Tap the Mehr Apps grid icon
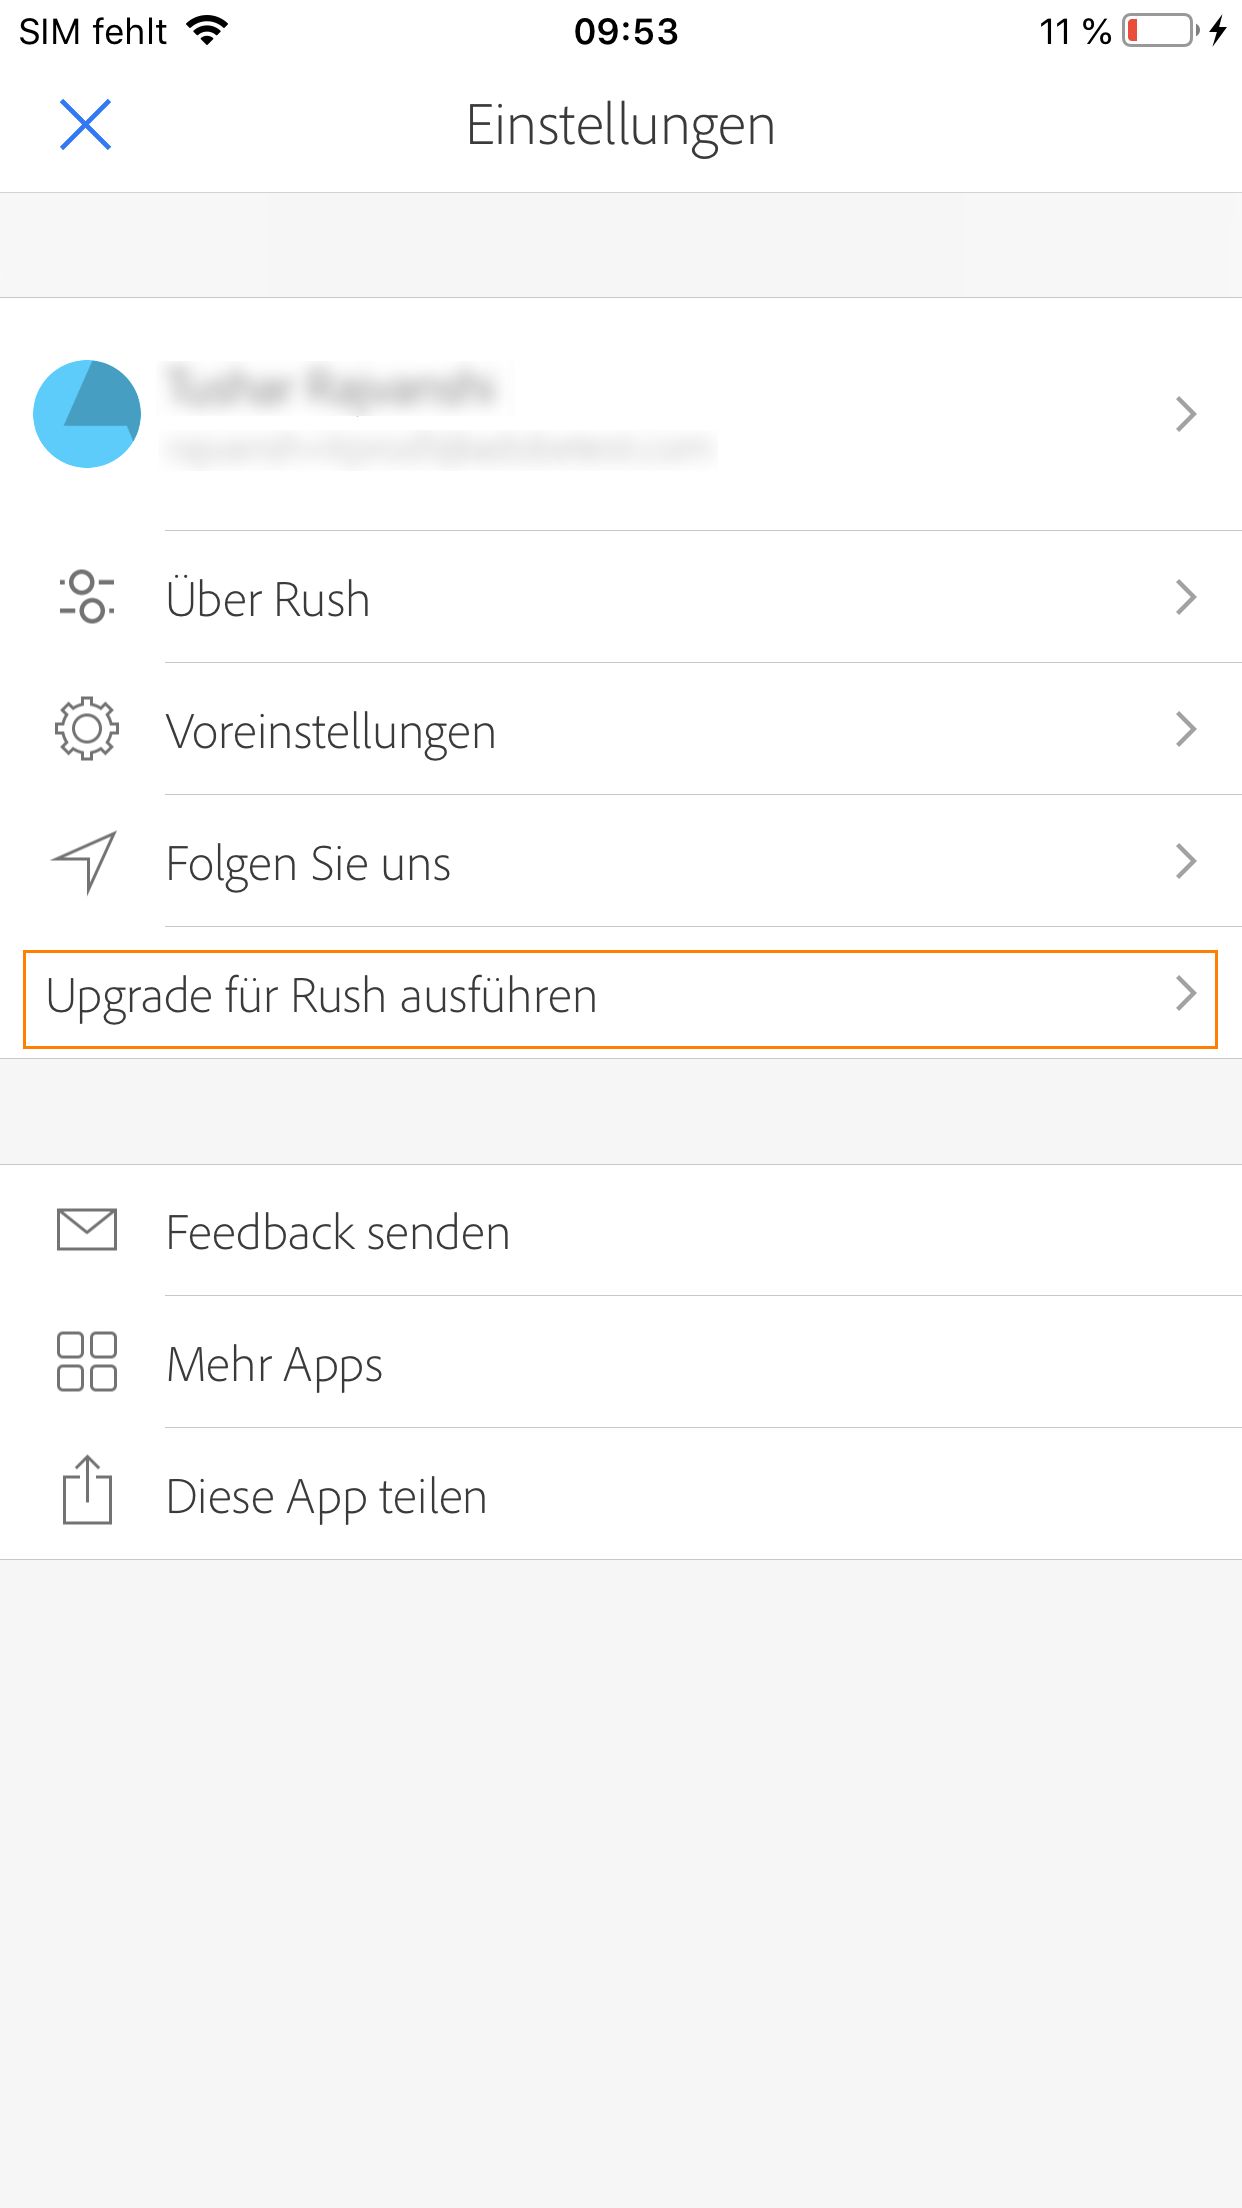The image size is (1242, 2208). tap(86, 1362)
